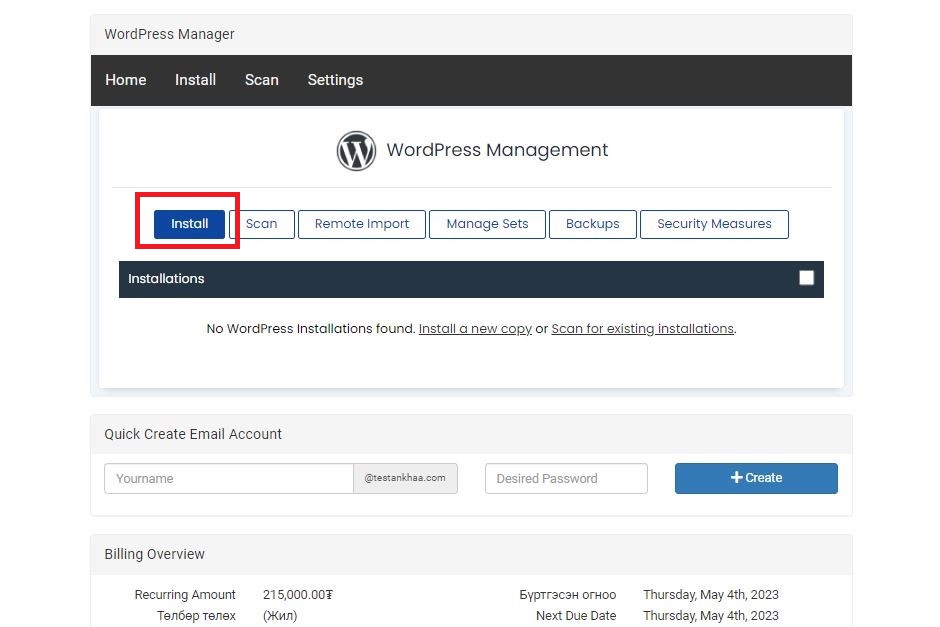
Task: Open Scan in the dark navigation bar
Action: [x=261, y=80]
